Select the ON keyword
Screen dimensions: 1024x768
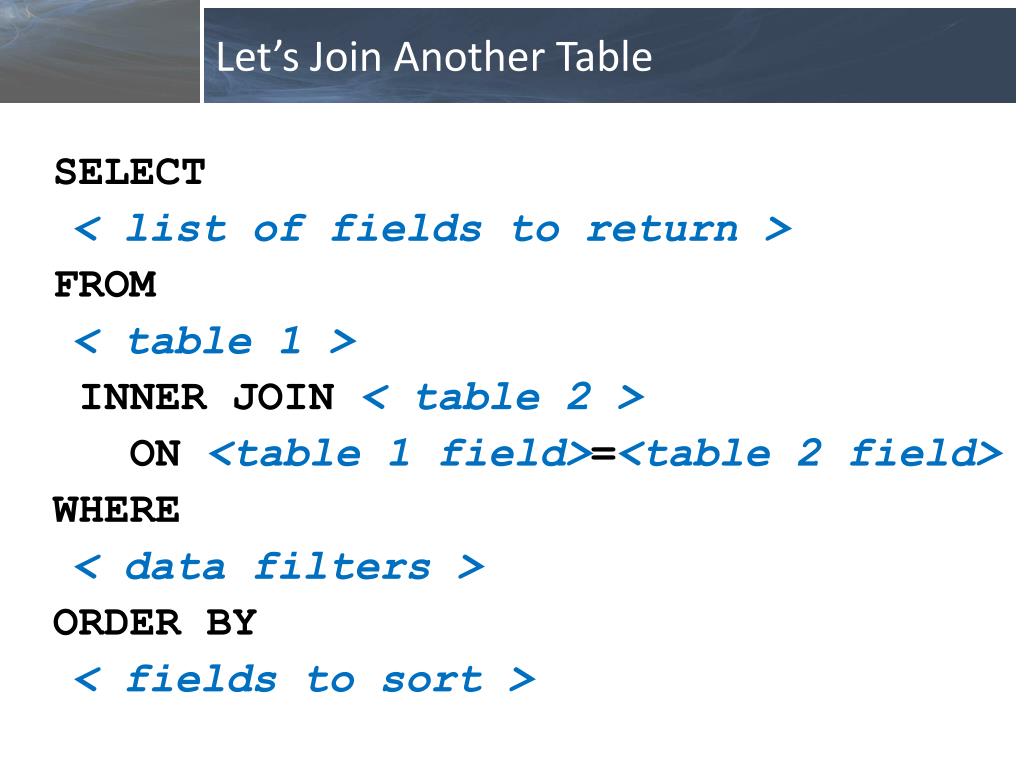tap(154, 453)
